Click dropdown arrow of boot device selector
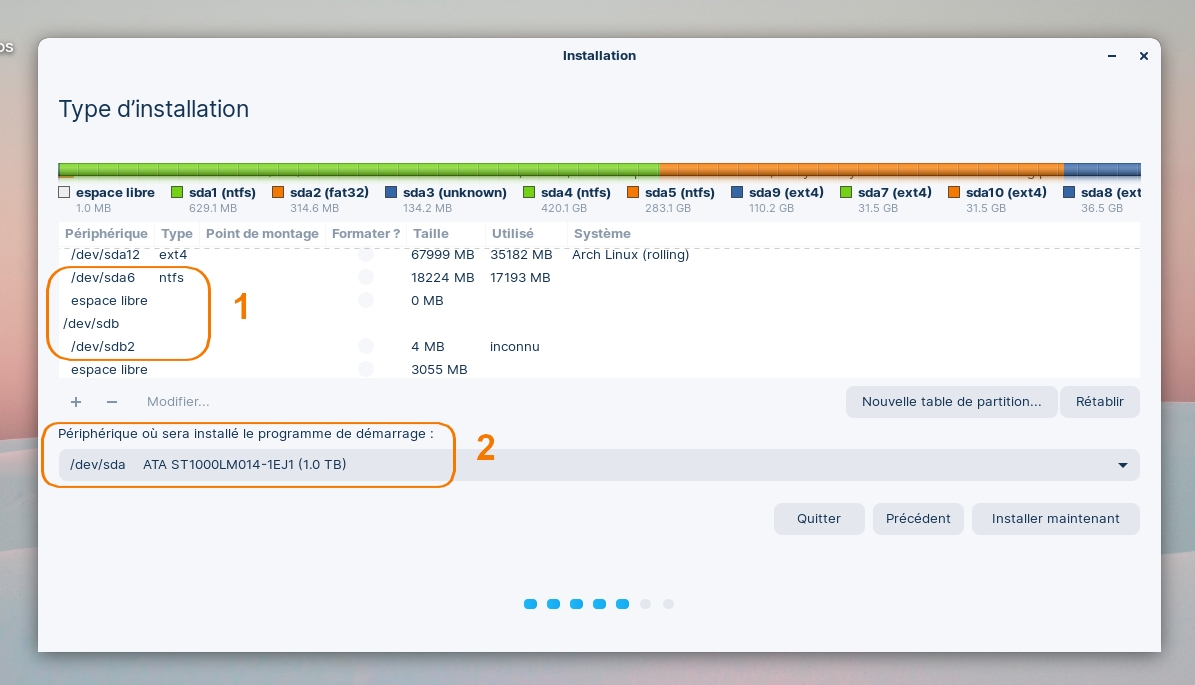This screenshot has width=1195, height=685. [1123, 465]
